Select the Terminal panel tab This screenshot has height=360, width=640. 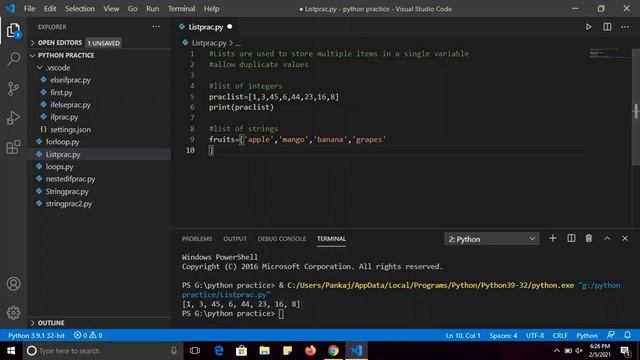331,239
